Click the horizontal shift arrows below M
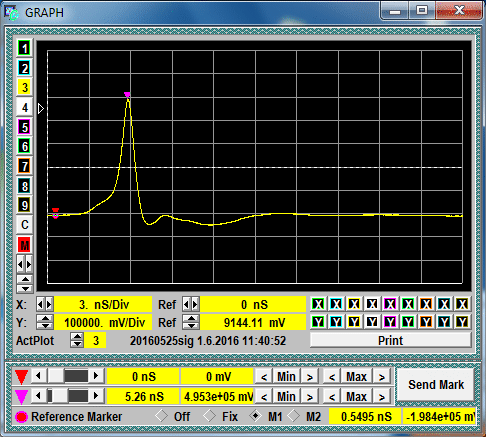486x437 pixels. [x=24, y=265]
